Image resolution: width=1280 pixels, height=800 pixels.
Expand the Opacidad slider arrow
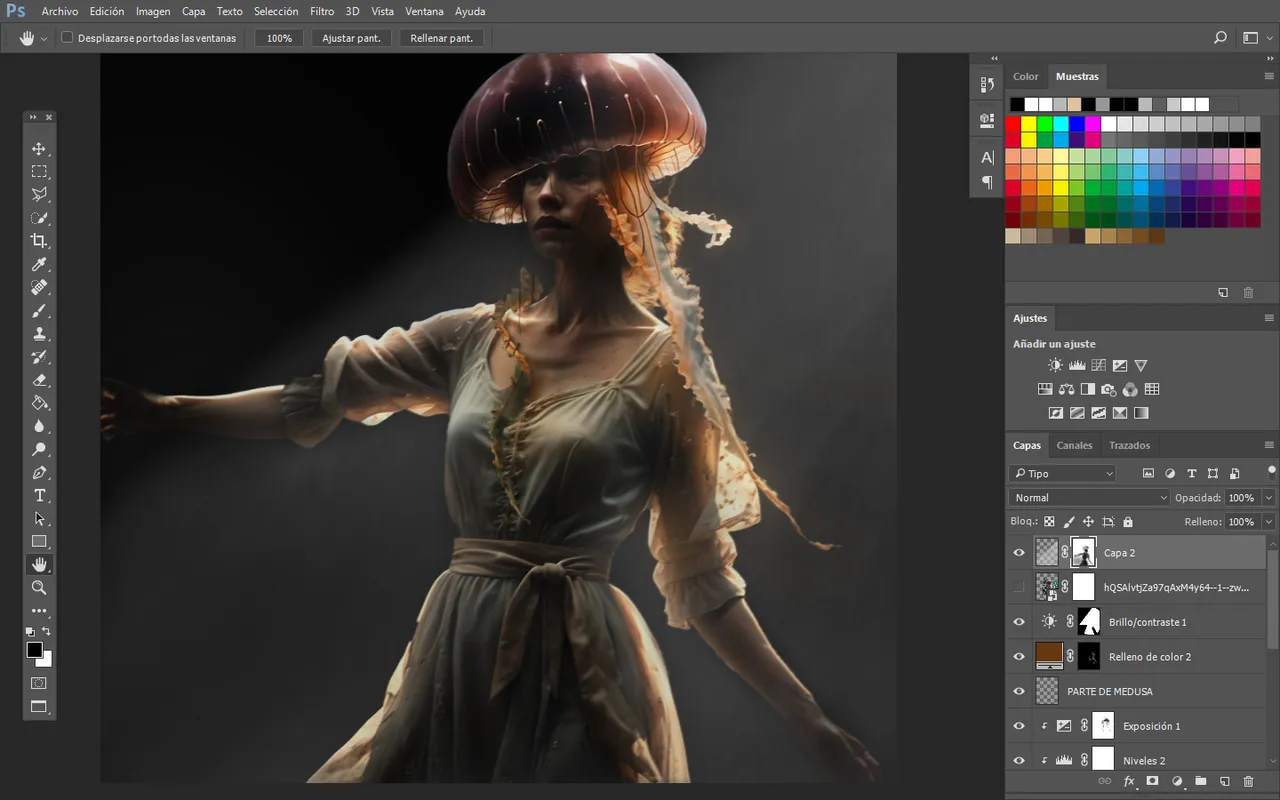click(x=1268, y=497)
